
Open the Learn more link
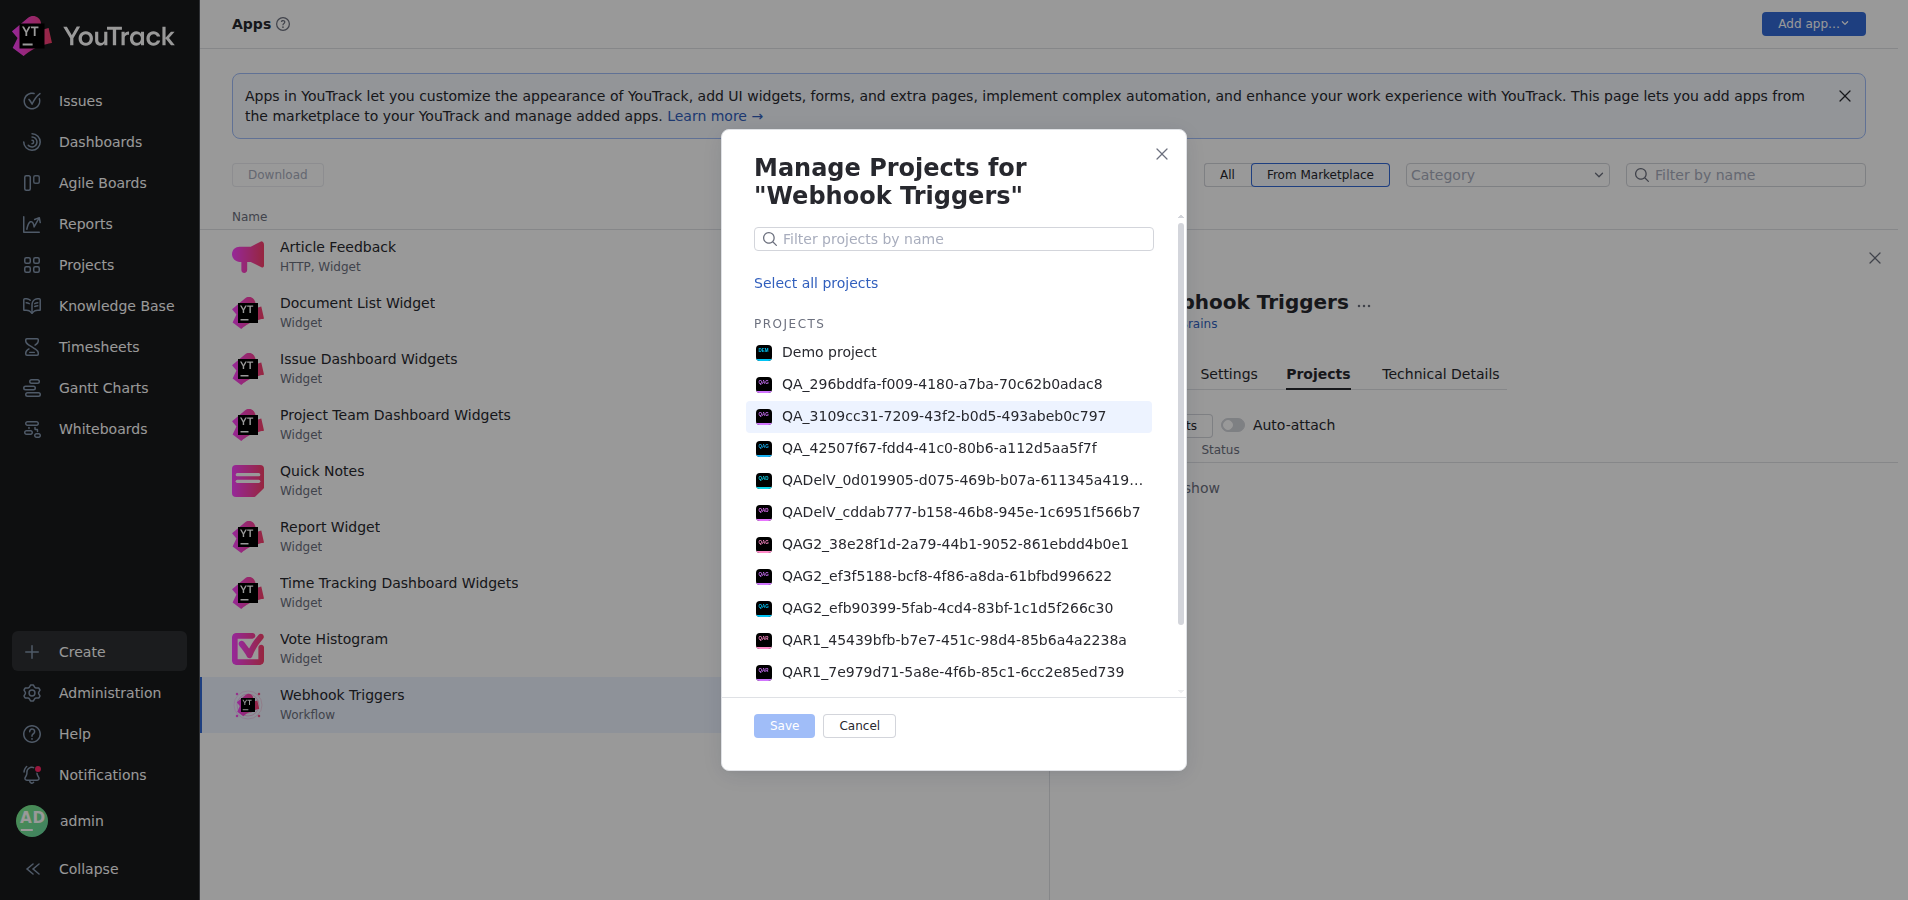715,116
